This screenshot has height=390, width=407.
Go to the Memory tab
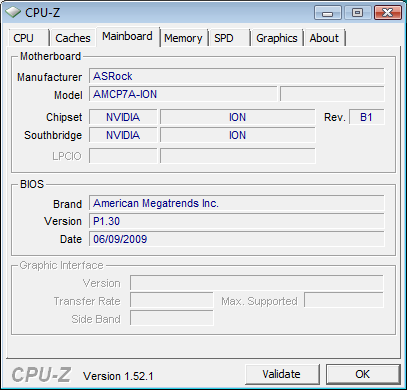[x=183, y=38]
